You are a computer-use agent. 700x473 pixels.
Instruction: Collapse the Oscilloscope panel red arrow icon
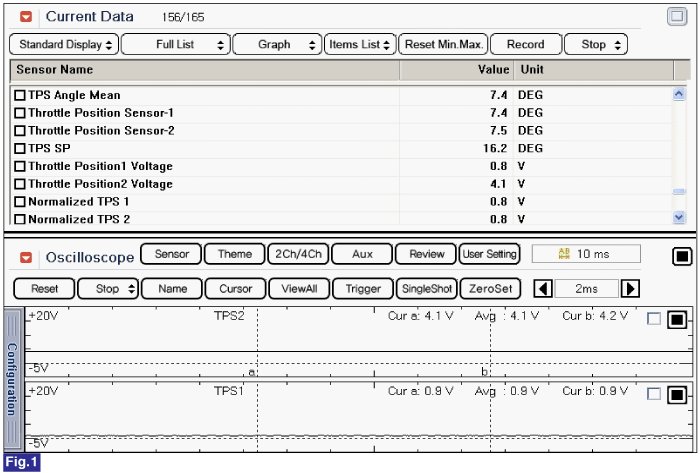coord(26,257)
